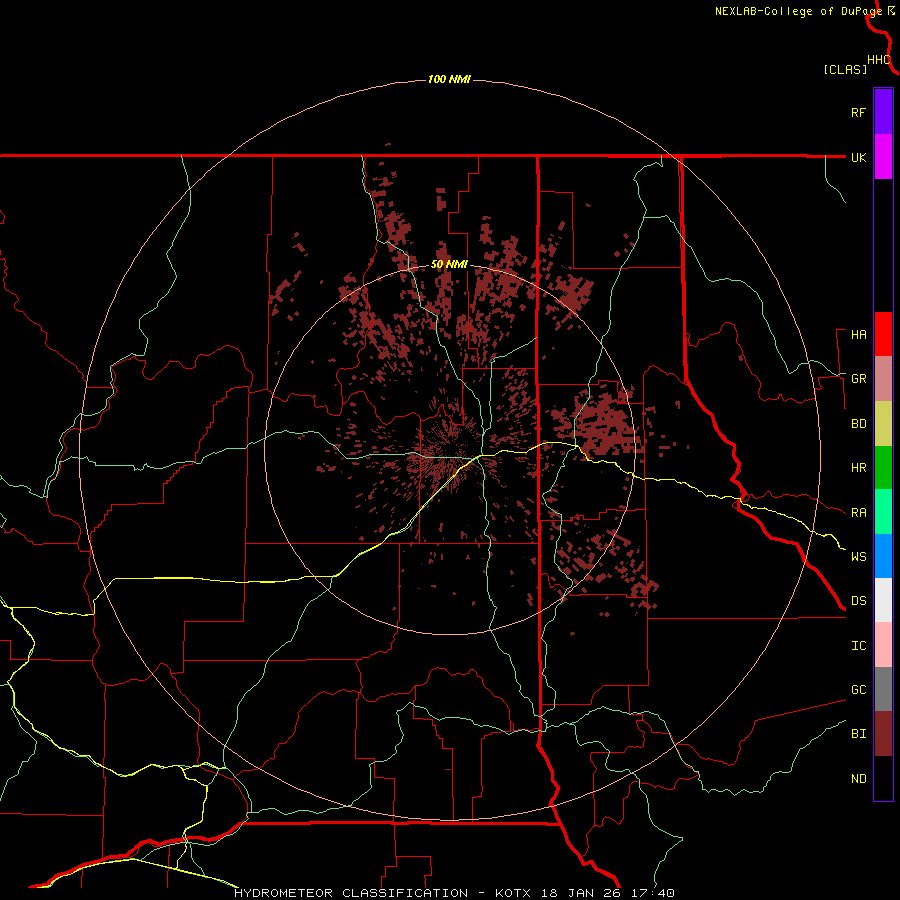
Task: Click the ND legend label text
Action: tap(859, 779)
